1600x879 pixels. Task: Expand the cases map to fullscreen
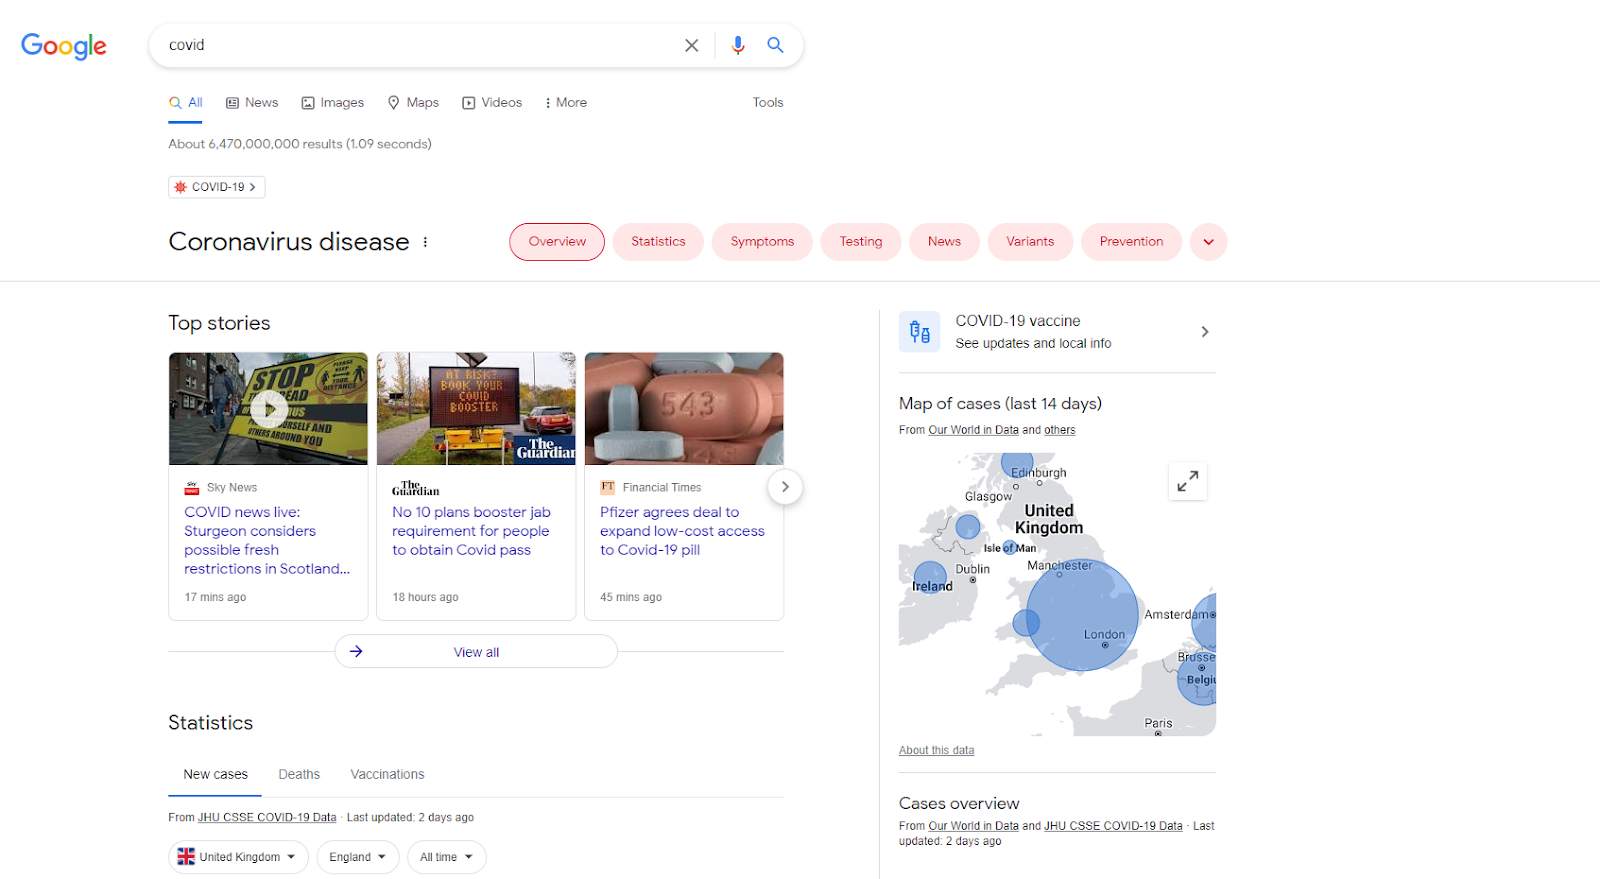pyautogui.click(x=1188, y=482)
